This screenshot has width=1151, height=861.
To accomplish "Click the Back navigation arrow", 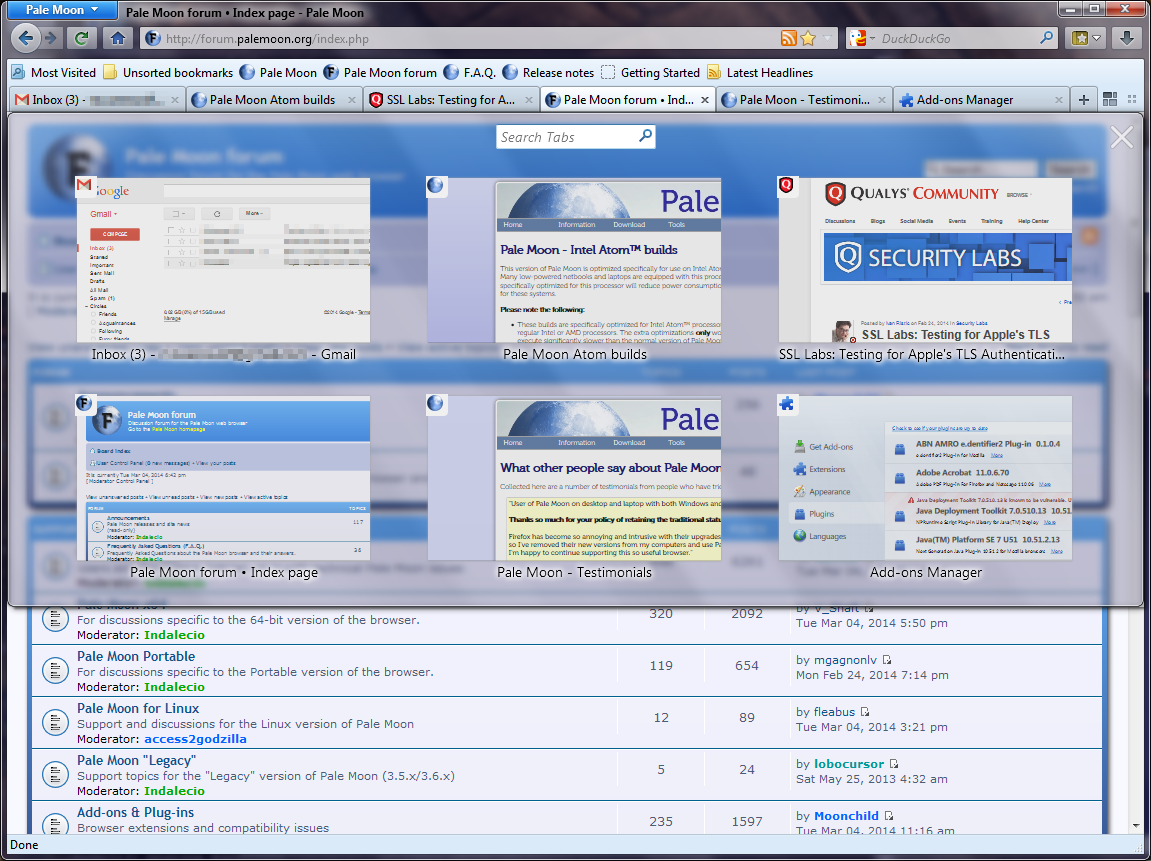I will click(x=25, y=38).
